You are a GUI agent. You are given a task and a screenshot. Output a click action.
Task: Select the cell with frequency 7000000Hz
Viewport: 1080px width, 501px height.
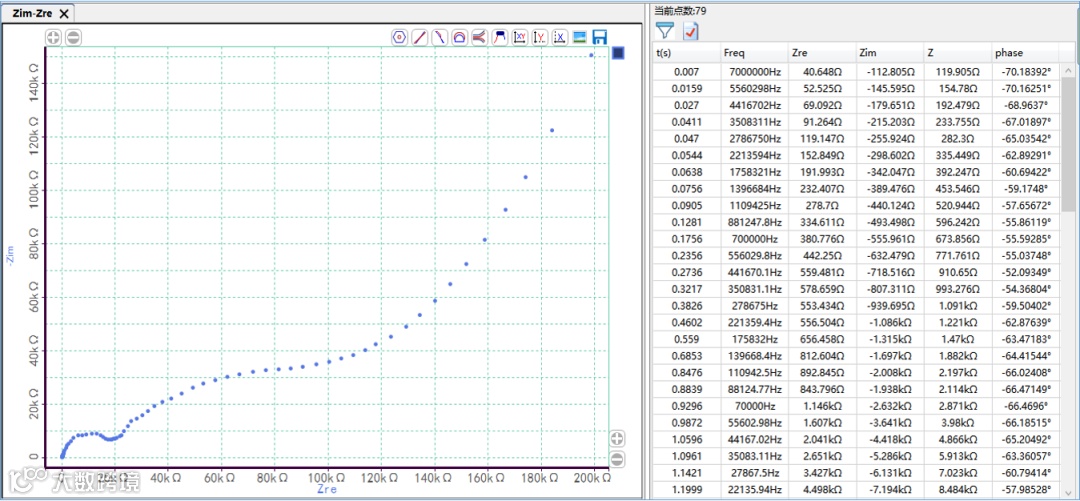point(753,70)
